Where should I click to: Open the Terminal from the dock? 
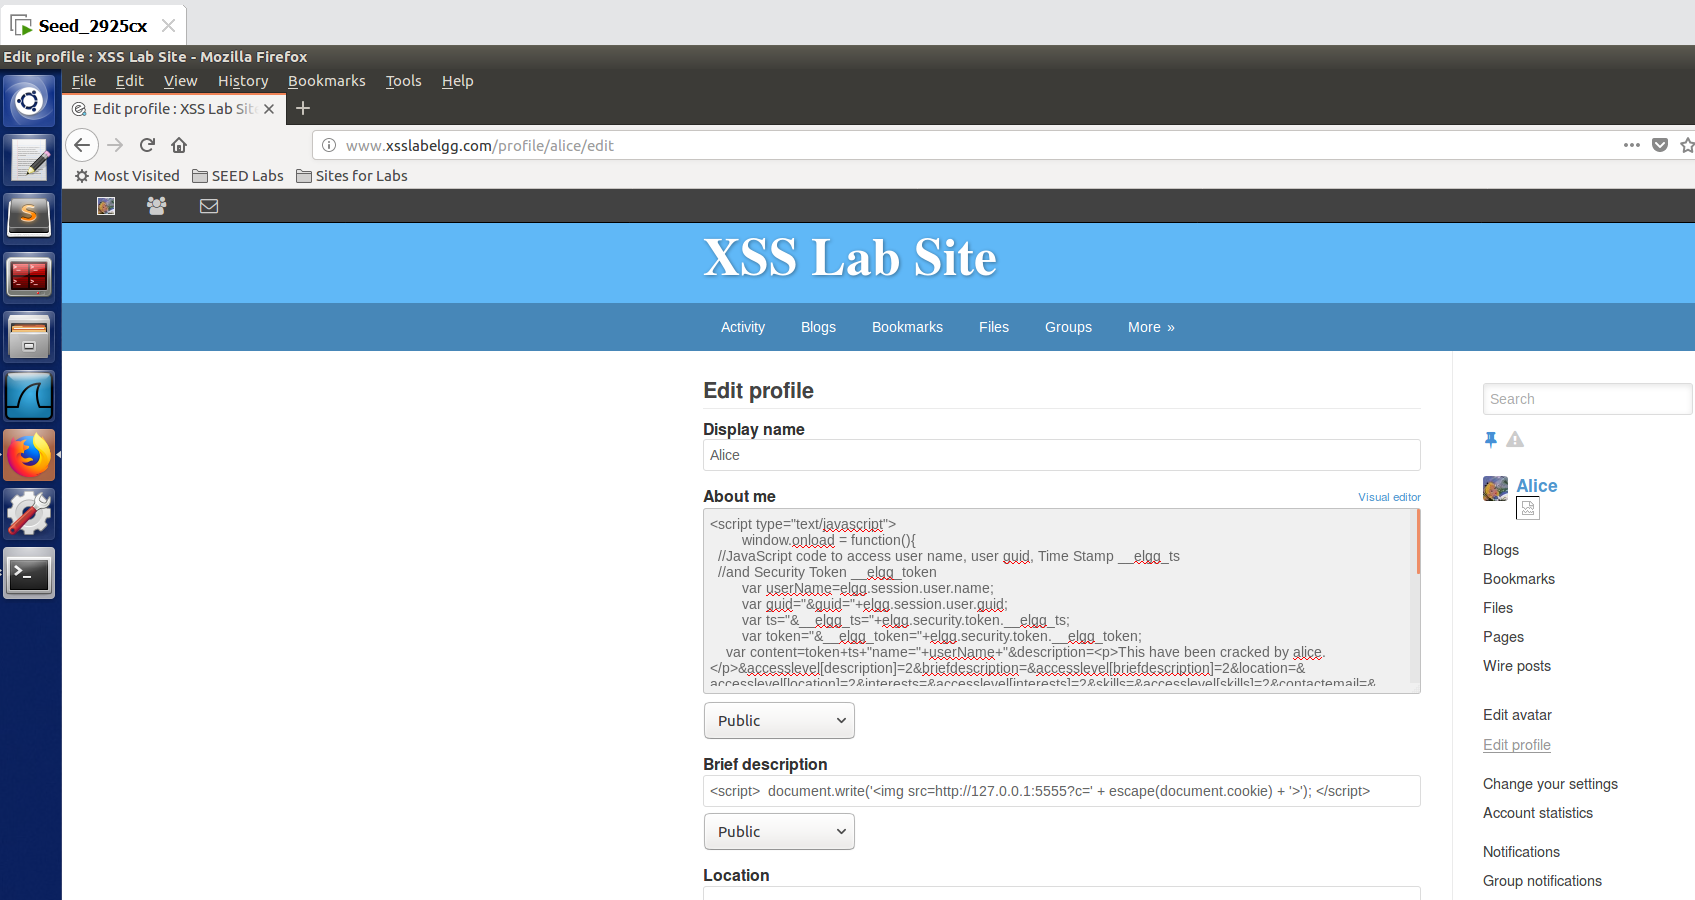pos(29,574)
